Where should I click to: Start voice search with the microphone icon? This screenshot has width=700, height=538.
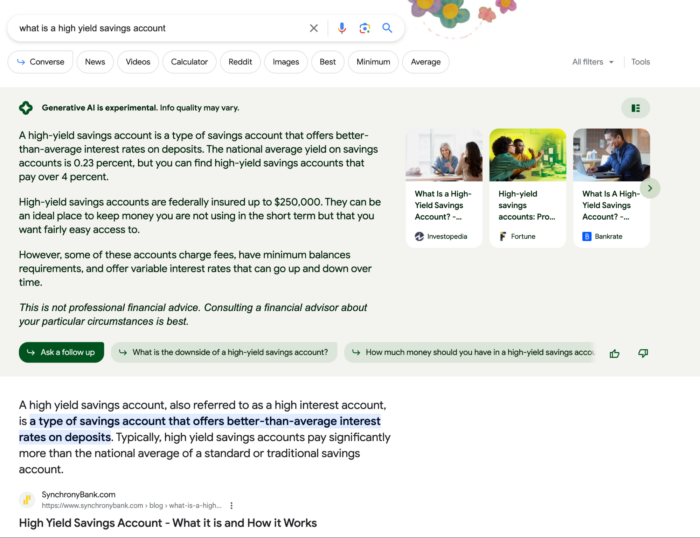click(x=342, y=28)
